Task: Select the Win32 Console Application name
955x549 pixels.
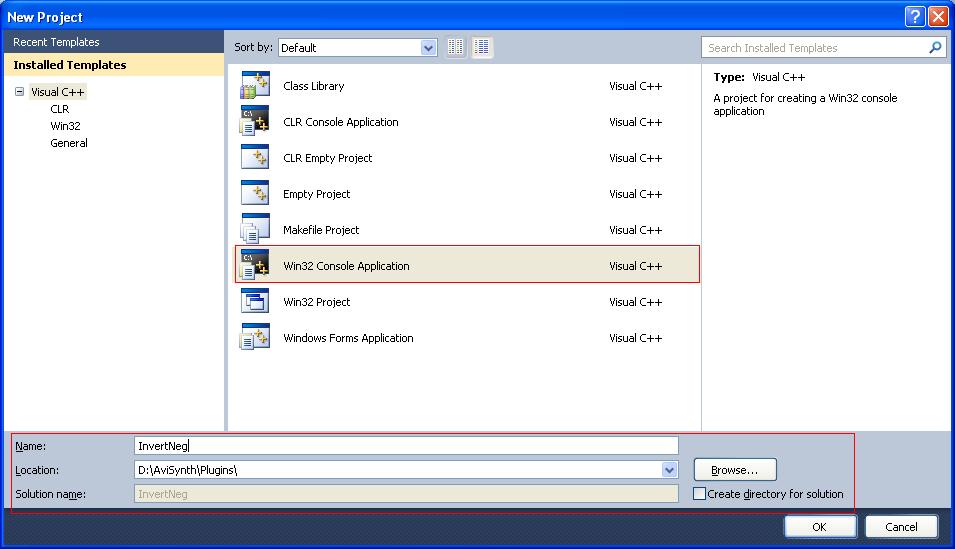Action: pos(347,266)
